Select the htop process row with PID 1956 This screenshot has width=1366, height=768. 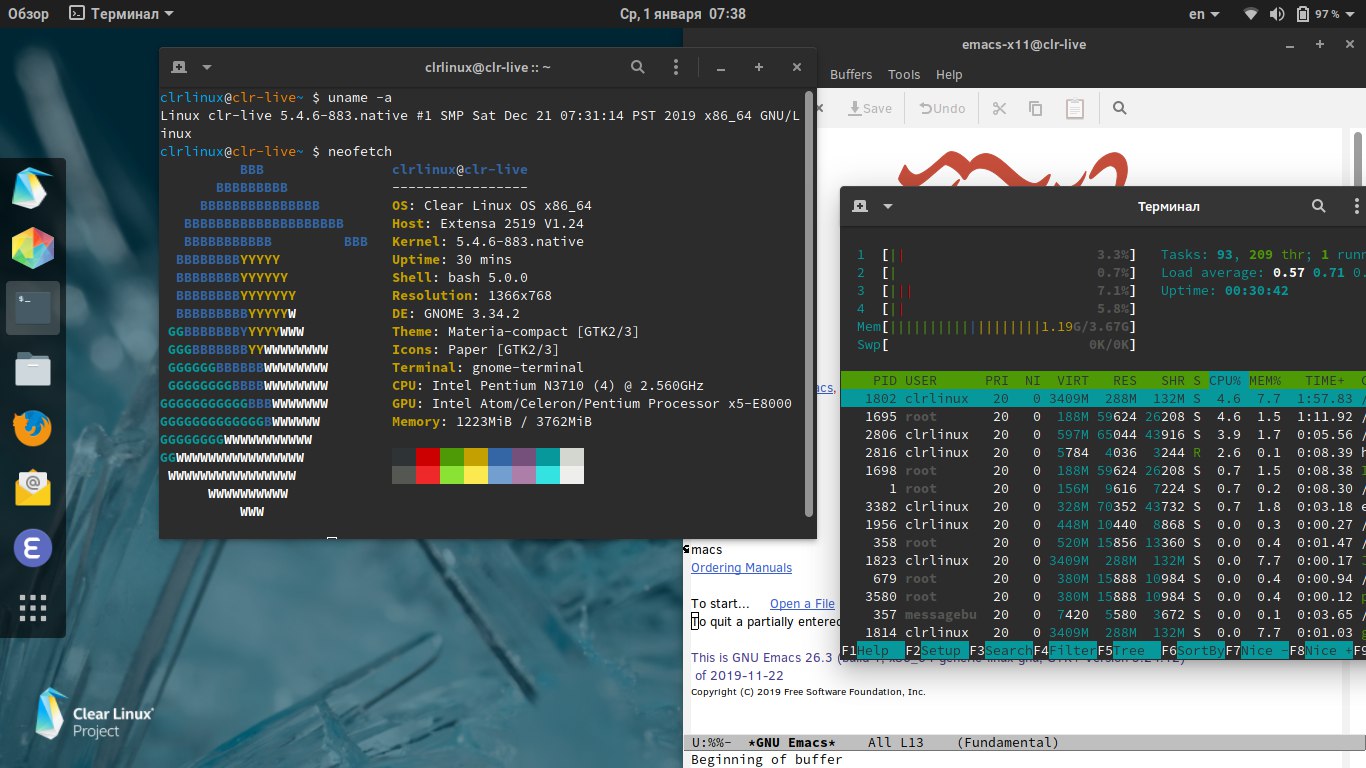[1103, 525]
